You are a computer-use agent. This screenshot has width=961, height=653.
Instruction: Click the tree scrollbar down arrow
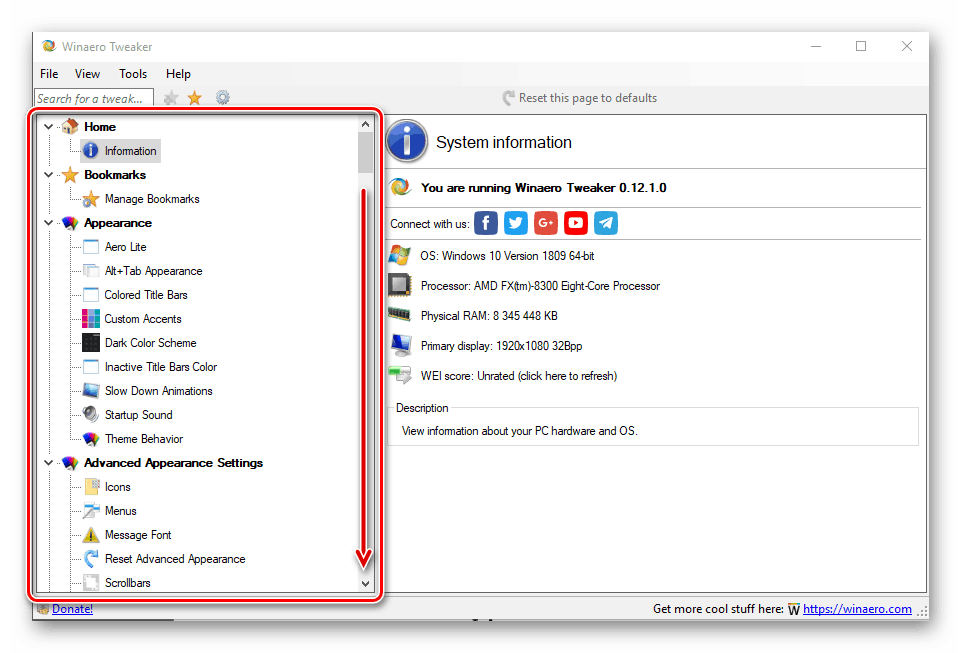(x=365, y=584)
